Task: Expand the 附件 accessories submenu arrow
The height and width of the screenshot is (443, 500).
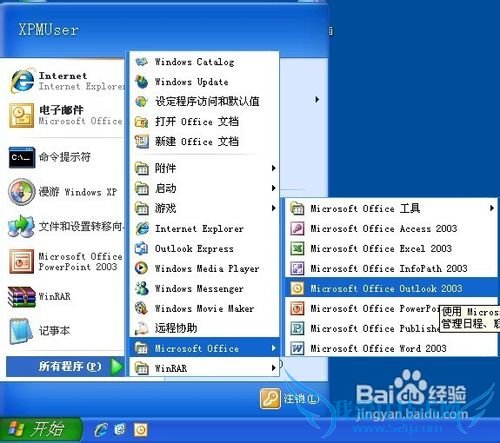Action: tap(274, 168)
